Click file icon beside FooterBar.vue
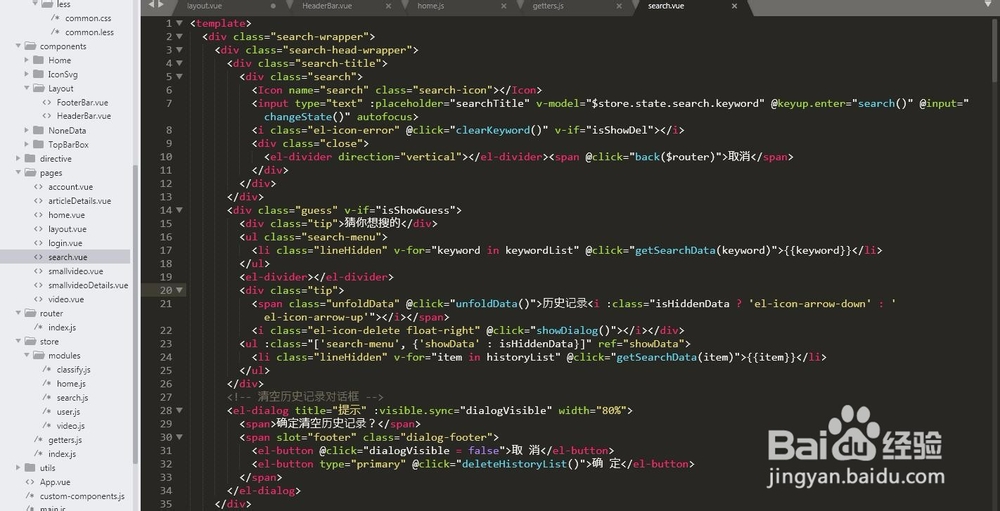Viewport: 1000px width, 511px height. pyautogui.click(x=47, y=102)
